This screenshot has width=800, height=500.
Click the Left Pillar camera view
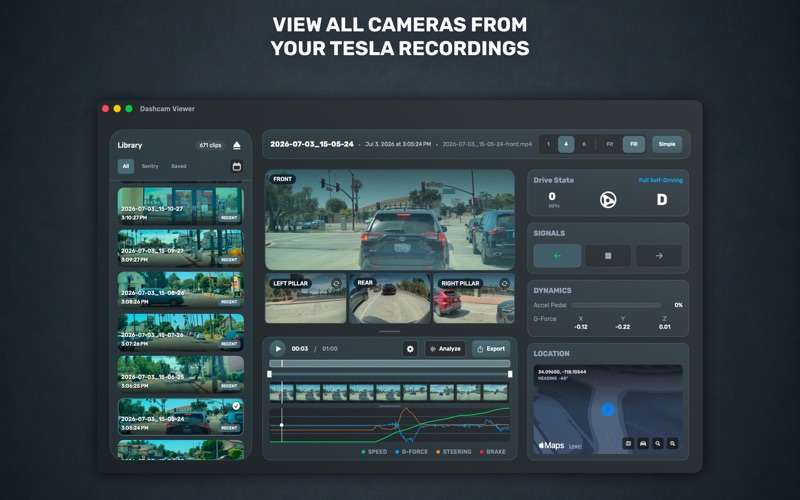306,298
